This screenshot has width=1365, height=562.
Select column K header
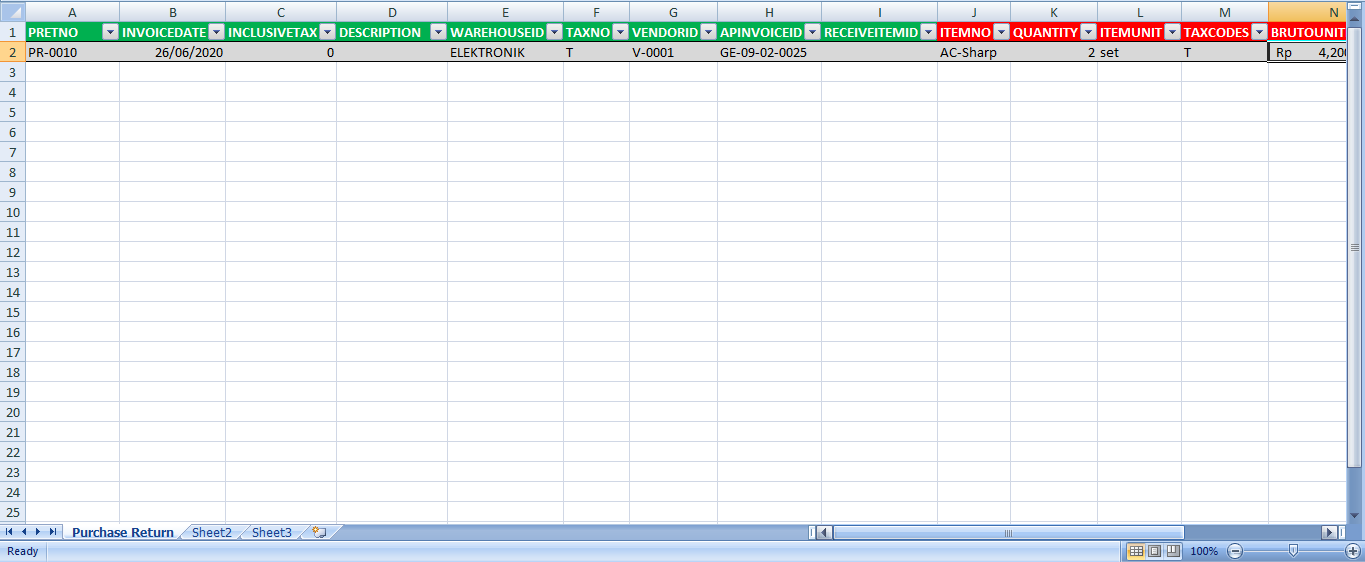pos(1054,12)
